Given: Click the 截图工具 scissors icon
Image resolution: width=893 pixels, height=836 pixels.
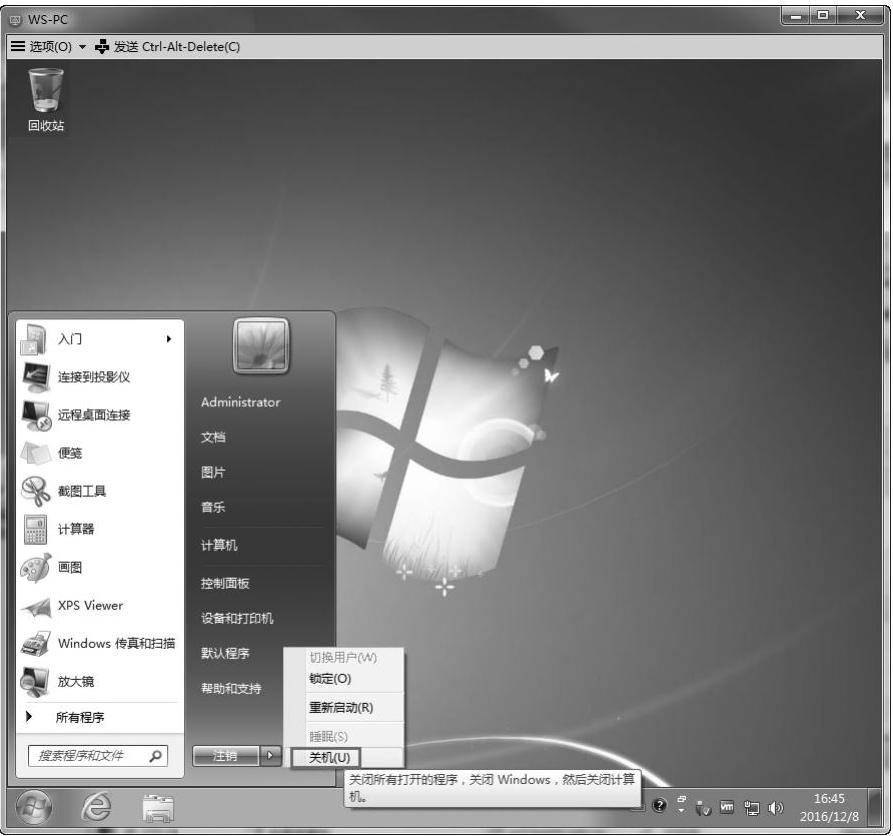Looking at the screenshot, I should tap(35, 491).
